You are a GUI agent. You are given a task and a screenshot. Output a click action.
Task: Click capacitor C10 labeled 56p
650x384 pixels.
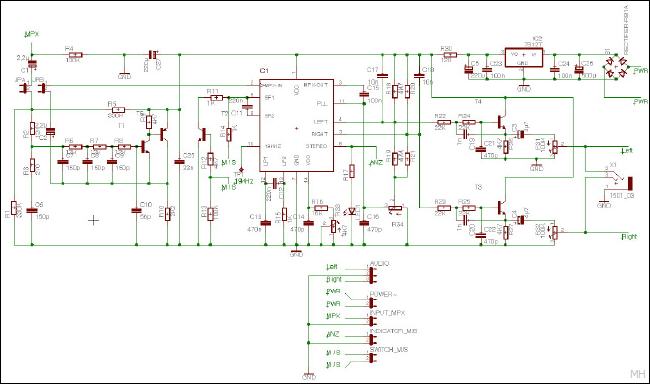click(x=136, y=211)
